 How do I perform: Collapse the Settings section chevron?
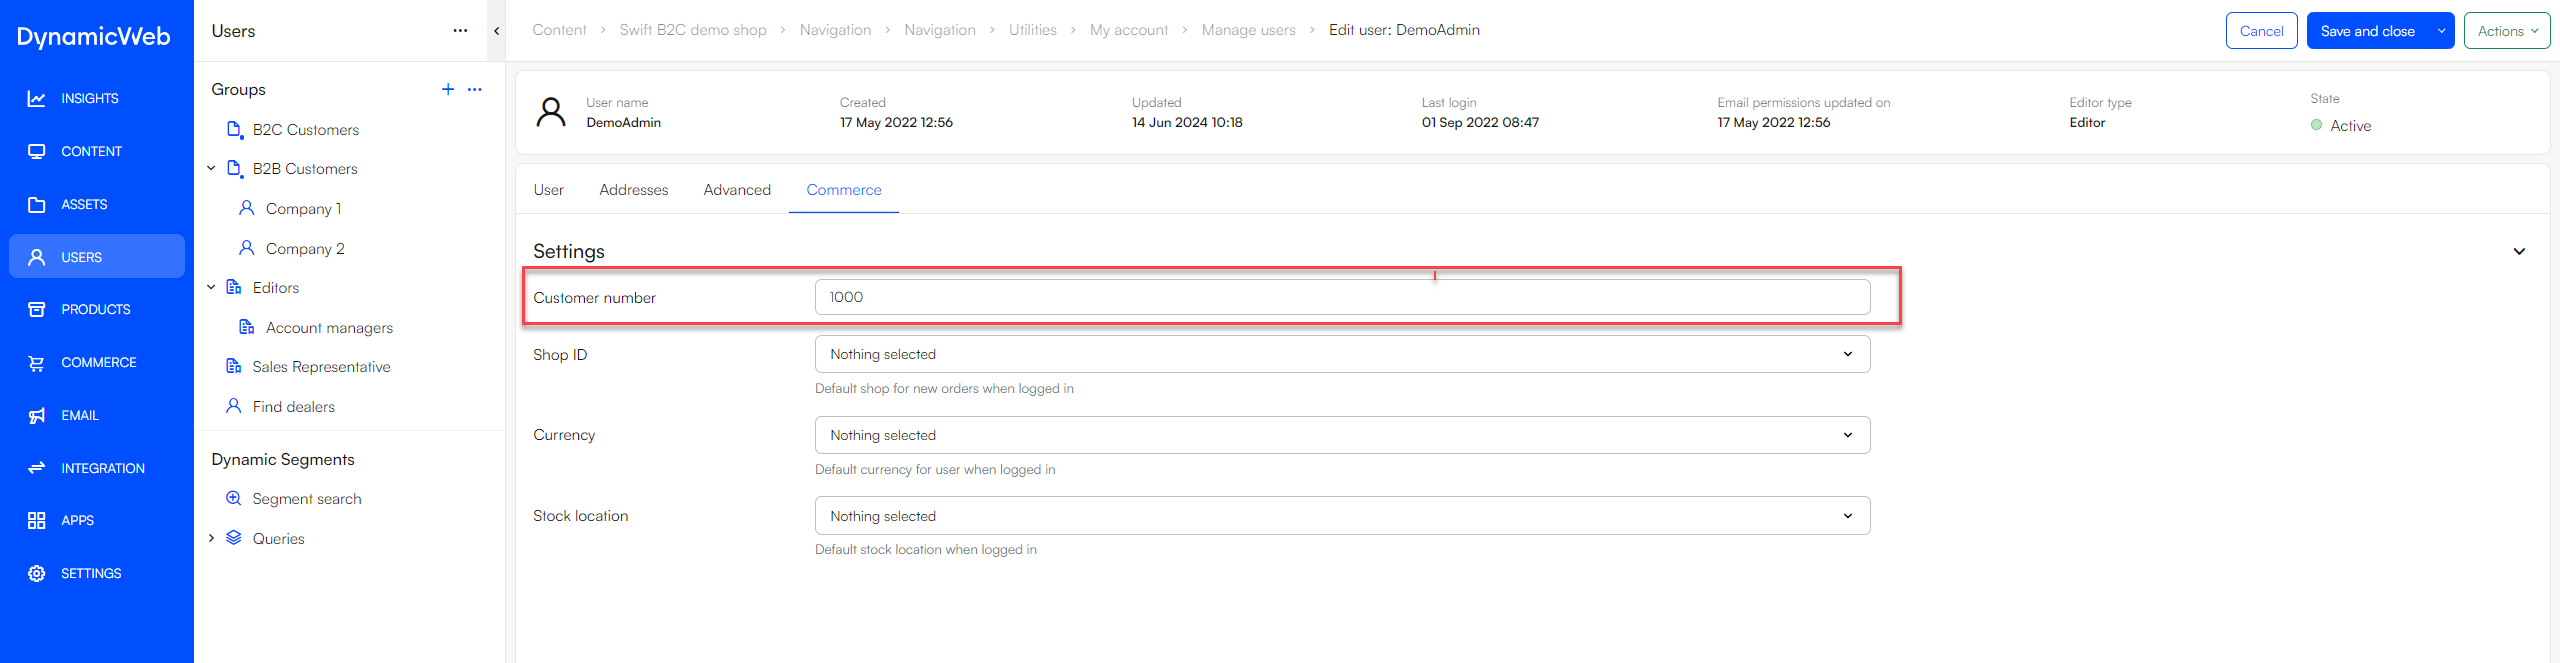[2519, 252]
